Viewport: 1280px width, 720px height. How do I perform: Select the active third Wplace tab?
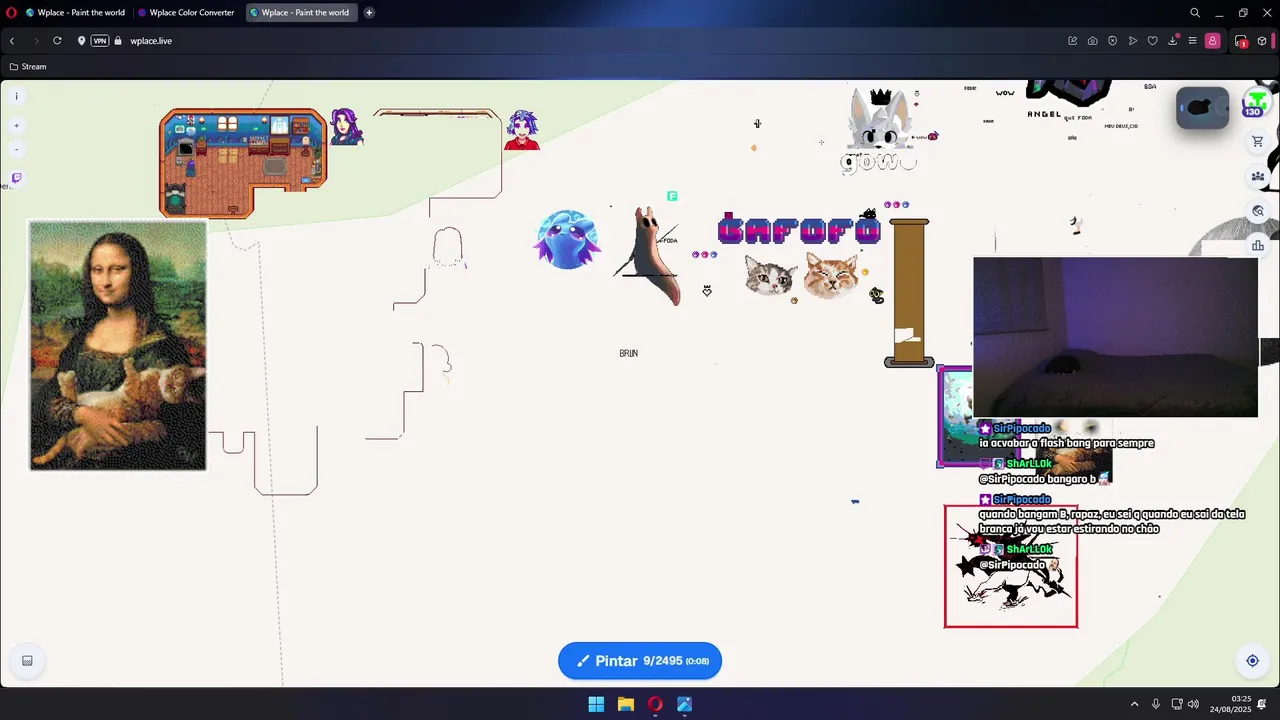301,13
